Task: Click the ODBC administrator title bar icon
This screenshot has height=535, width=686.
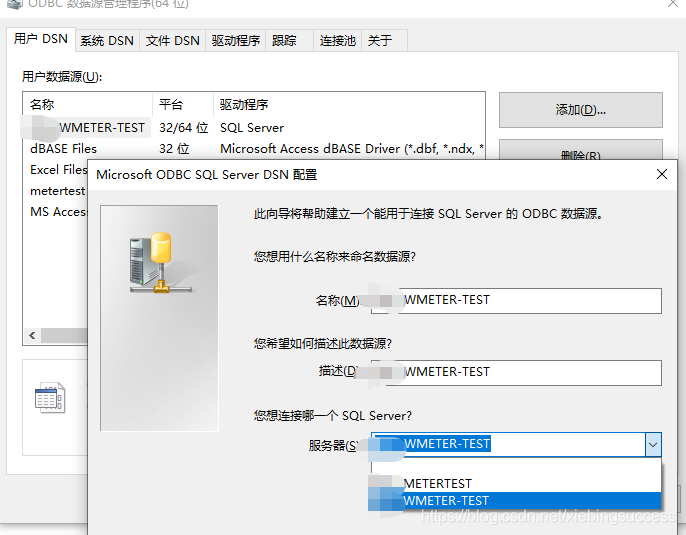Action: click(14, 4)
